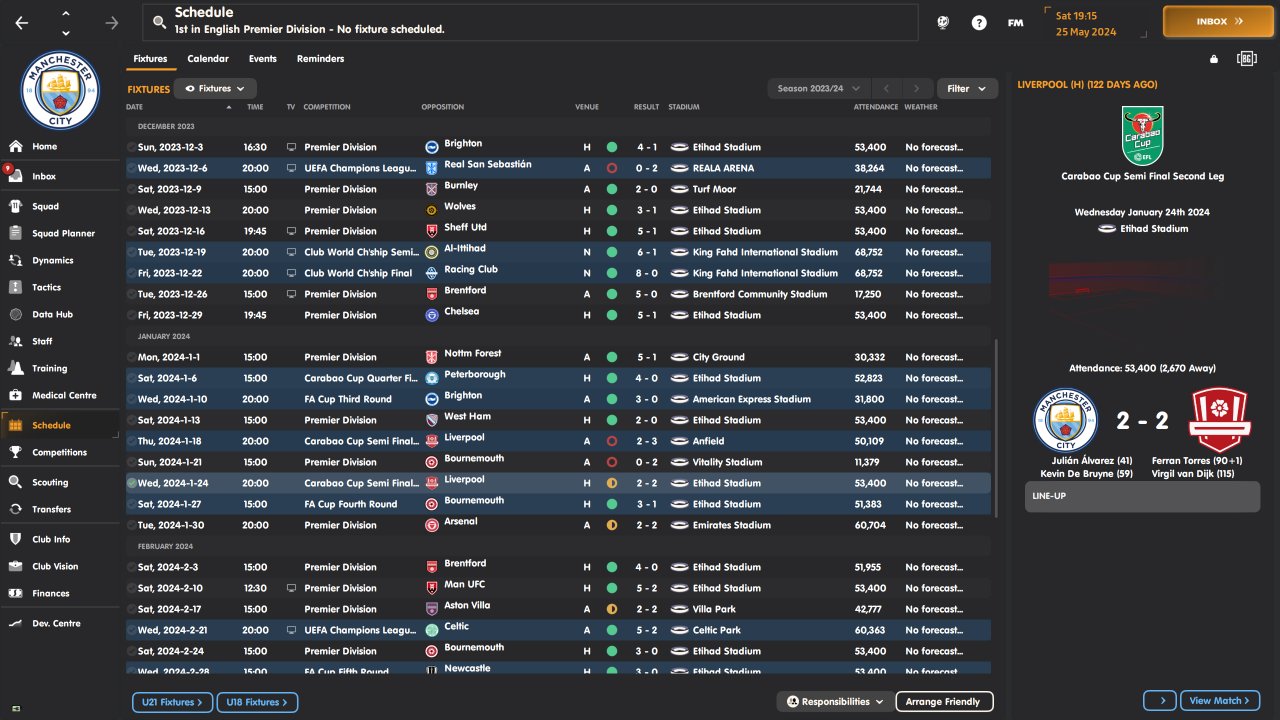Open the Finances sidebar icon
Screen dimensions: 1280x720
point(16,593)
